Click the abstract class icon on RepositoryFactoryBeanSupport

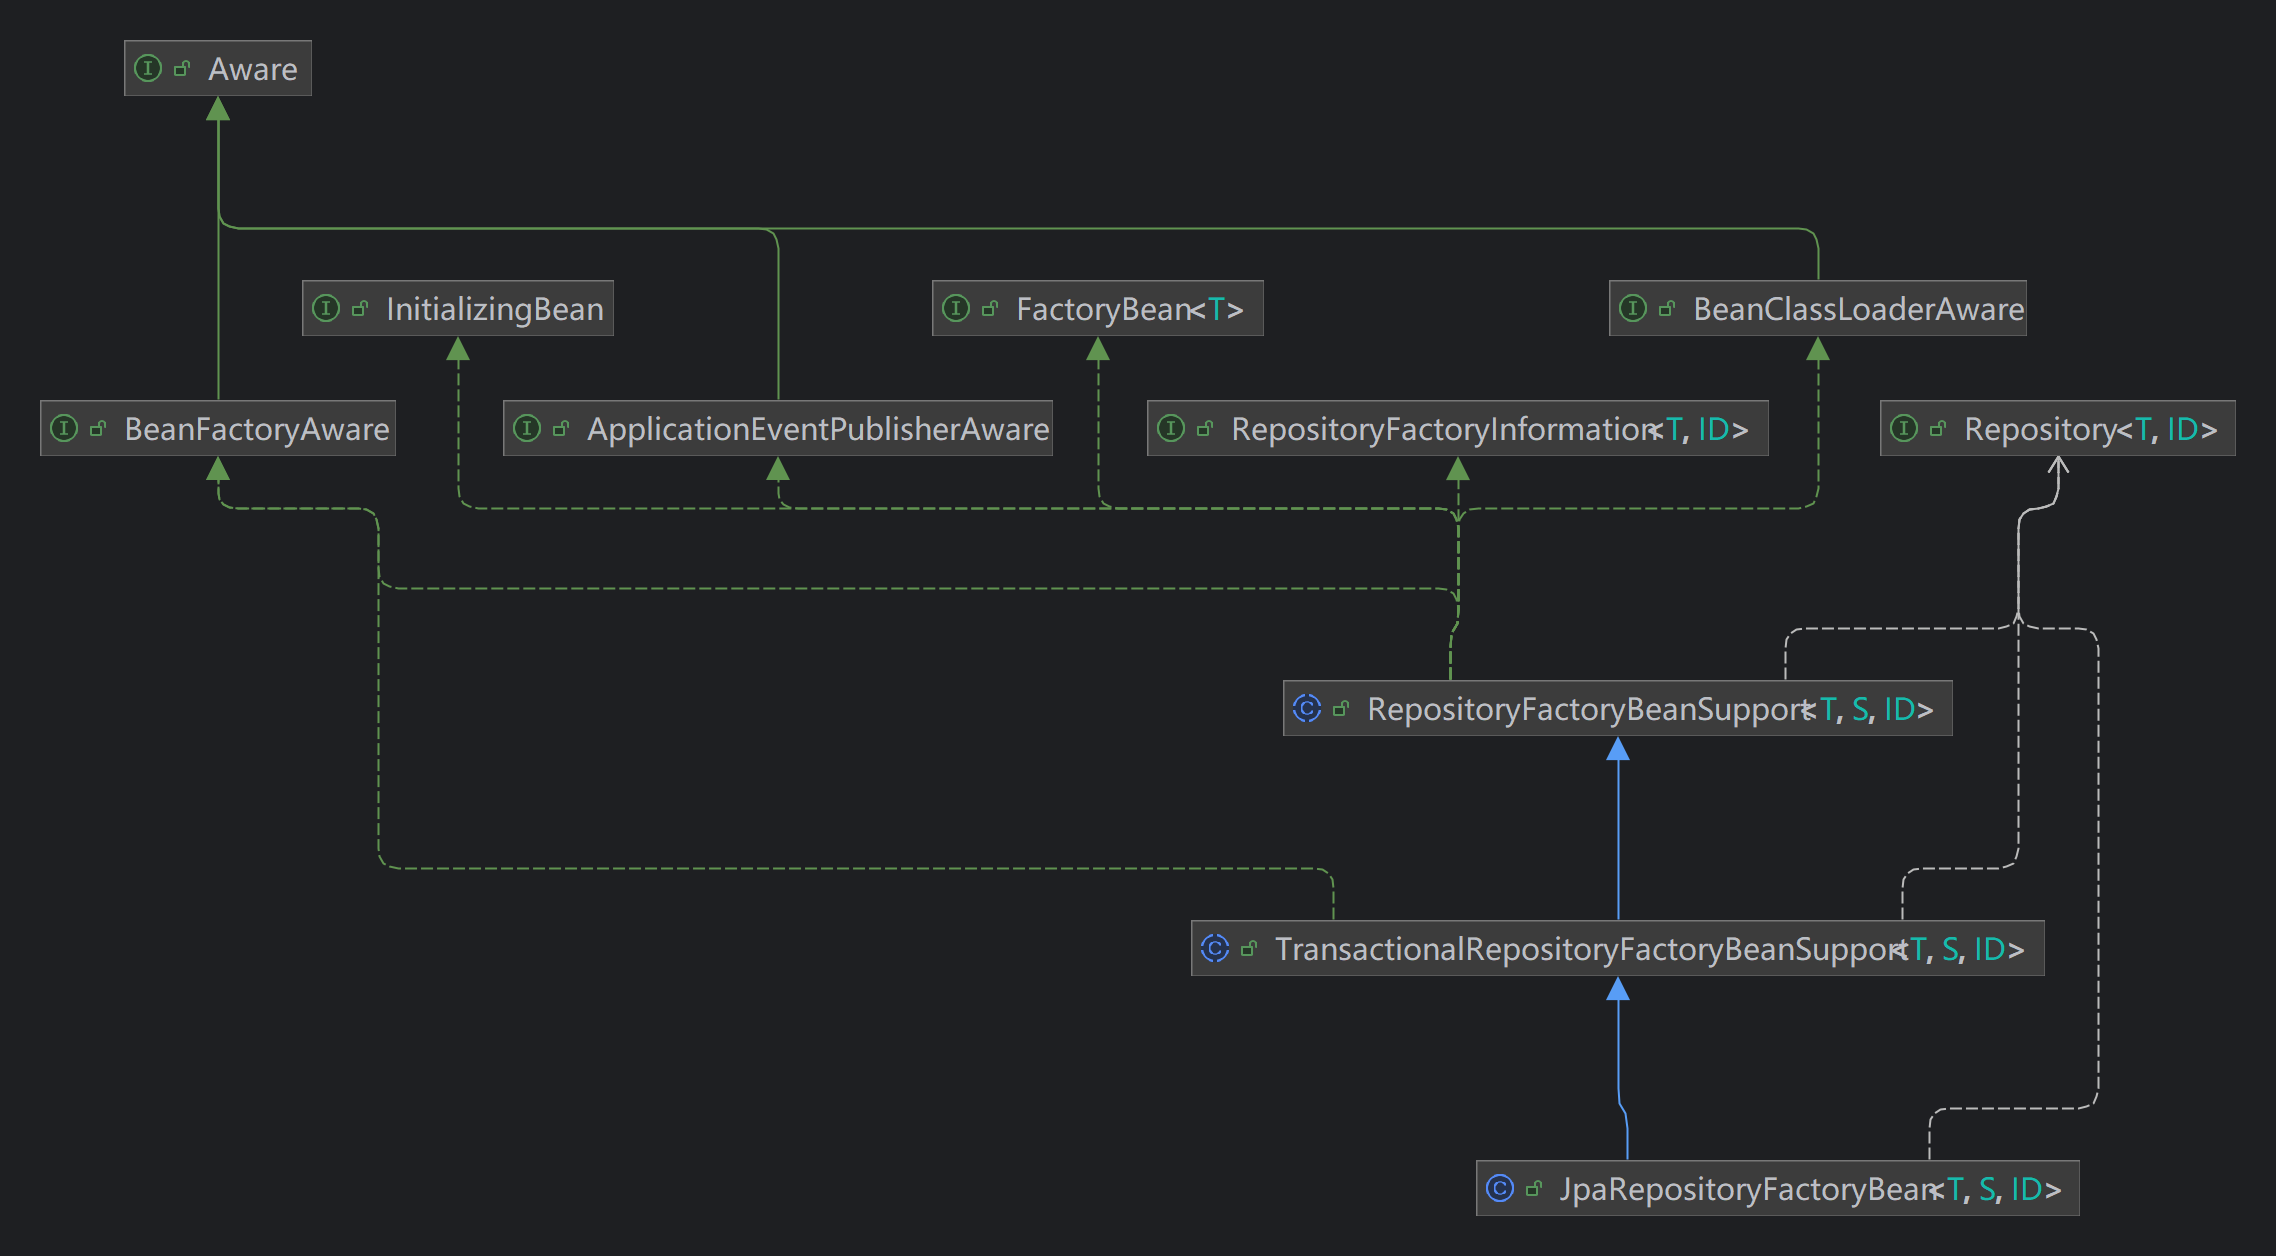tap(1307, 708)
